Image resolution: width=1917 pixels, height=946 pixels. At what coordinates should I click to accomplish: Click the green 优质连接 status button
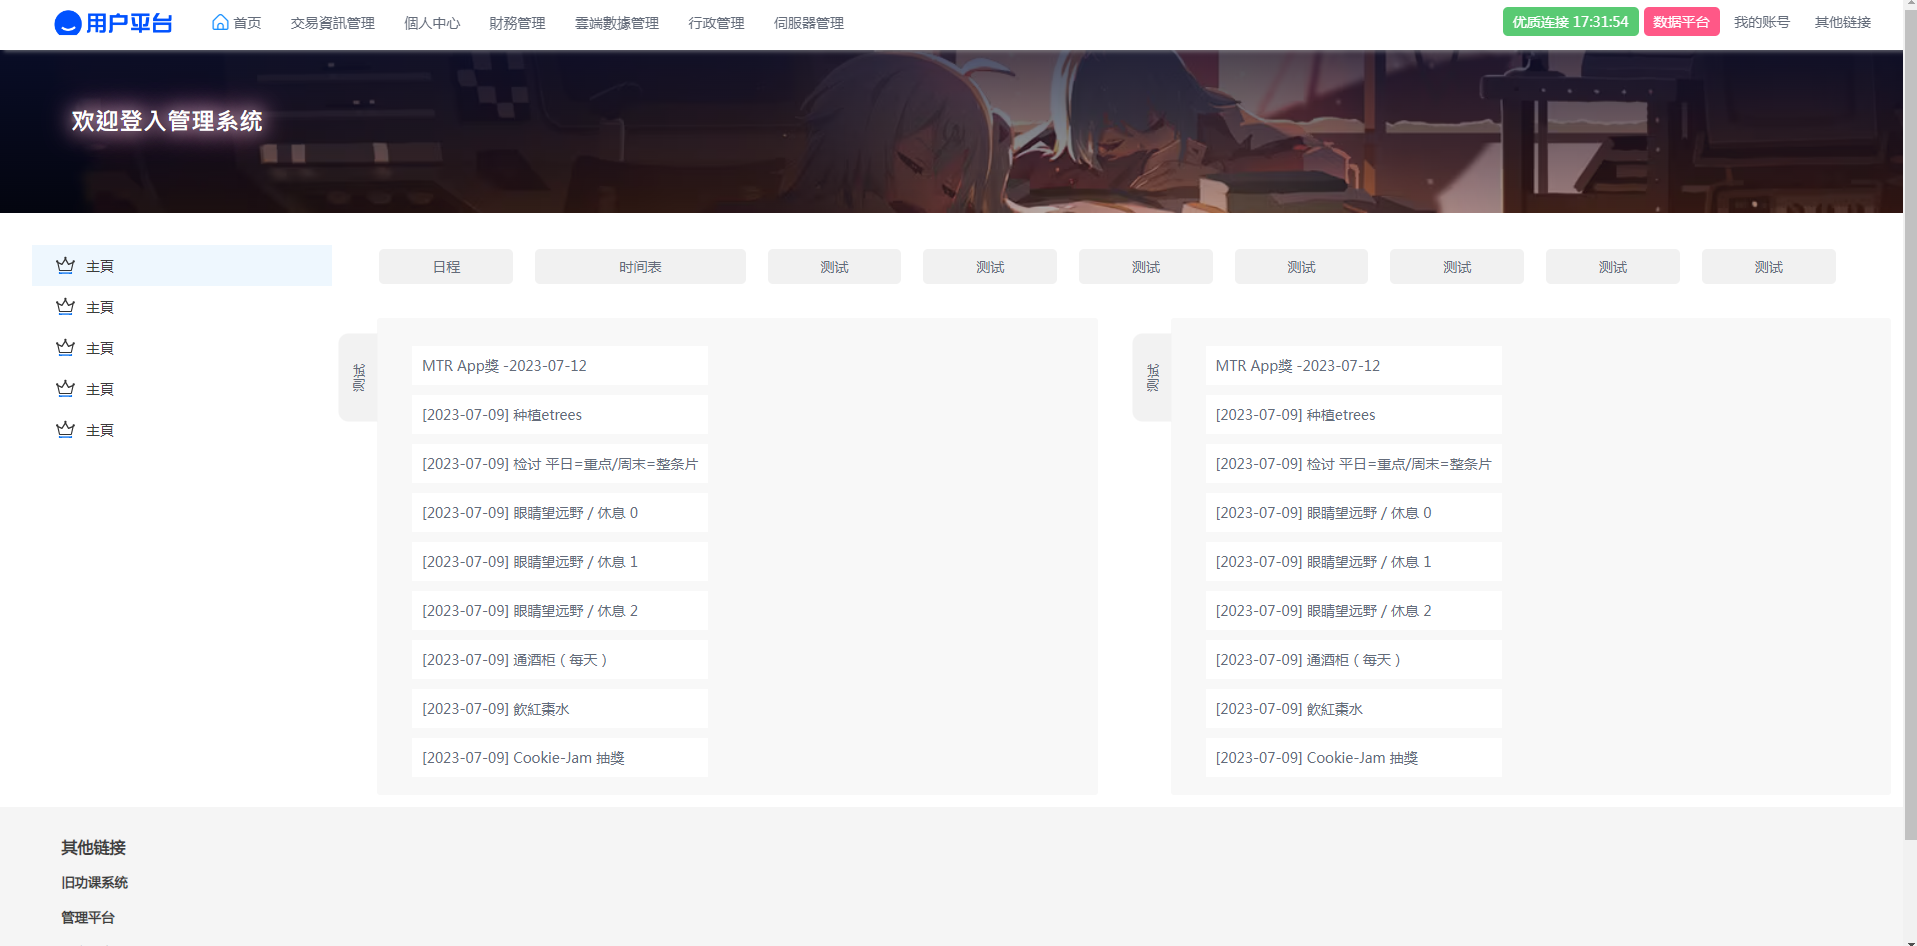(x=1570, y=22)
